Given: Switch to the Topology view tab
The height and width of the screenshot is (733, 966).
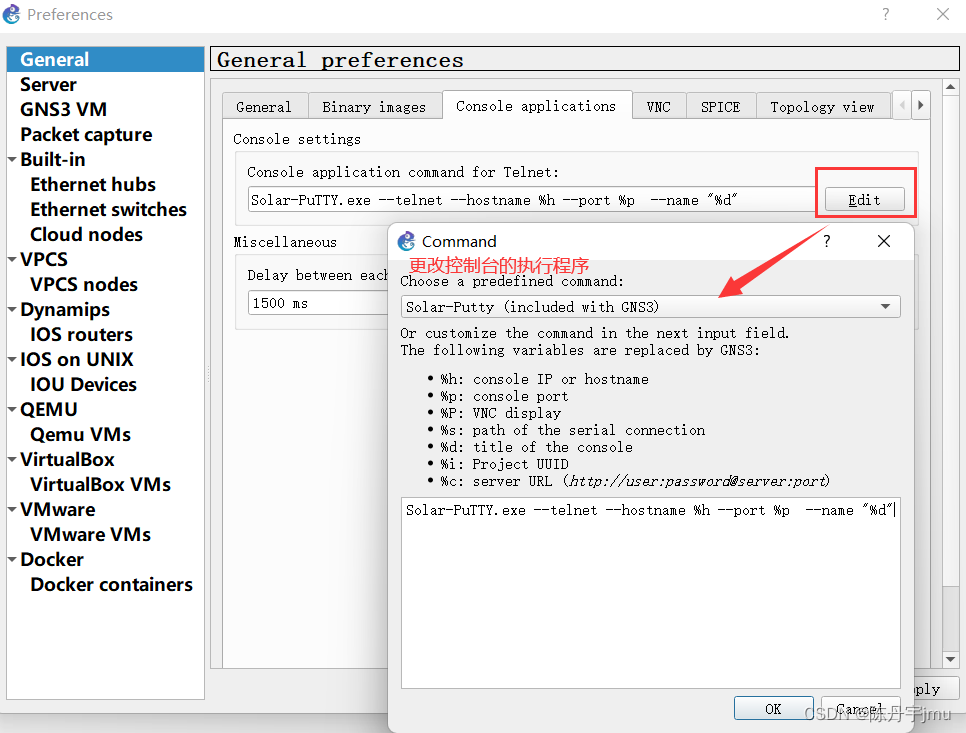Looking at the screenshot, I should click(822, 107).
